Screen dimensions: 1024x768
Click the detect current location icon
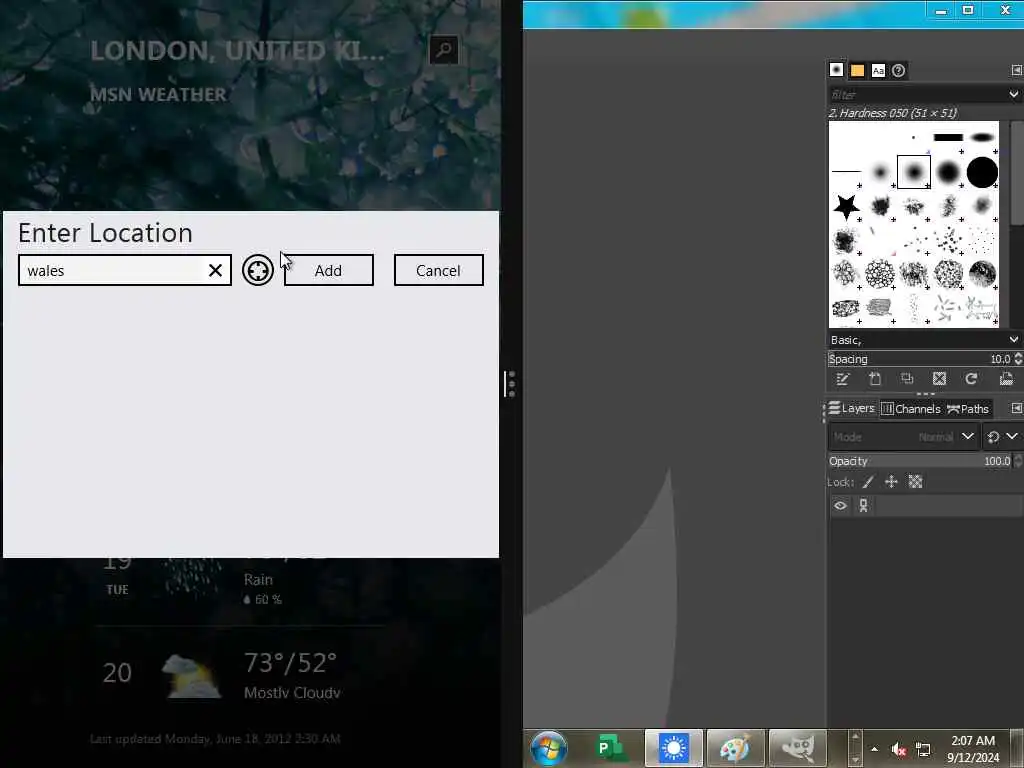point(257,270)
